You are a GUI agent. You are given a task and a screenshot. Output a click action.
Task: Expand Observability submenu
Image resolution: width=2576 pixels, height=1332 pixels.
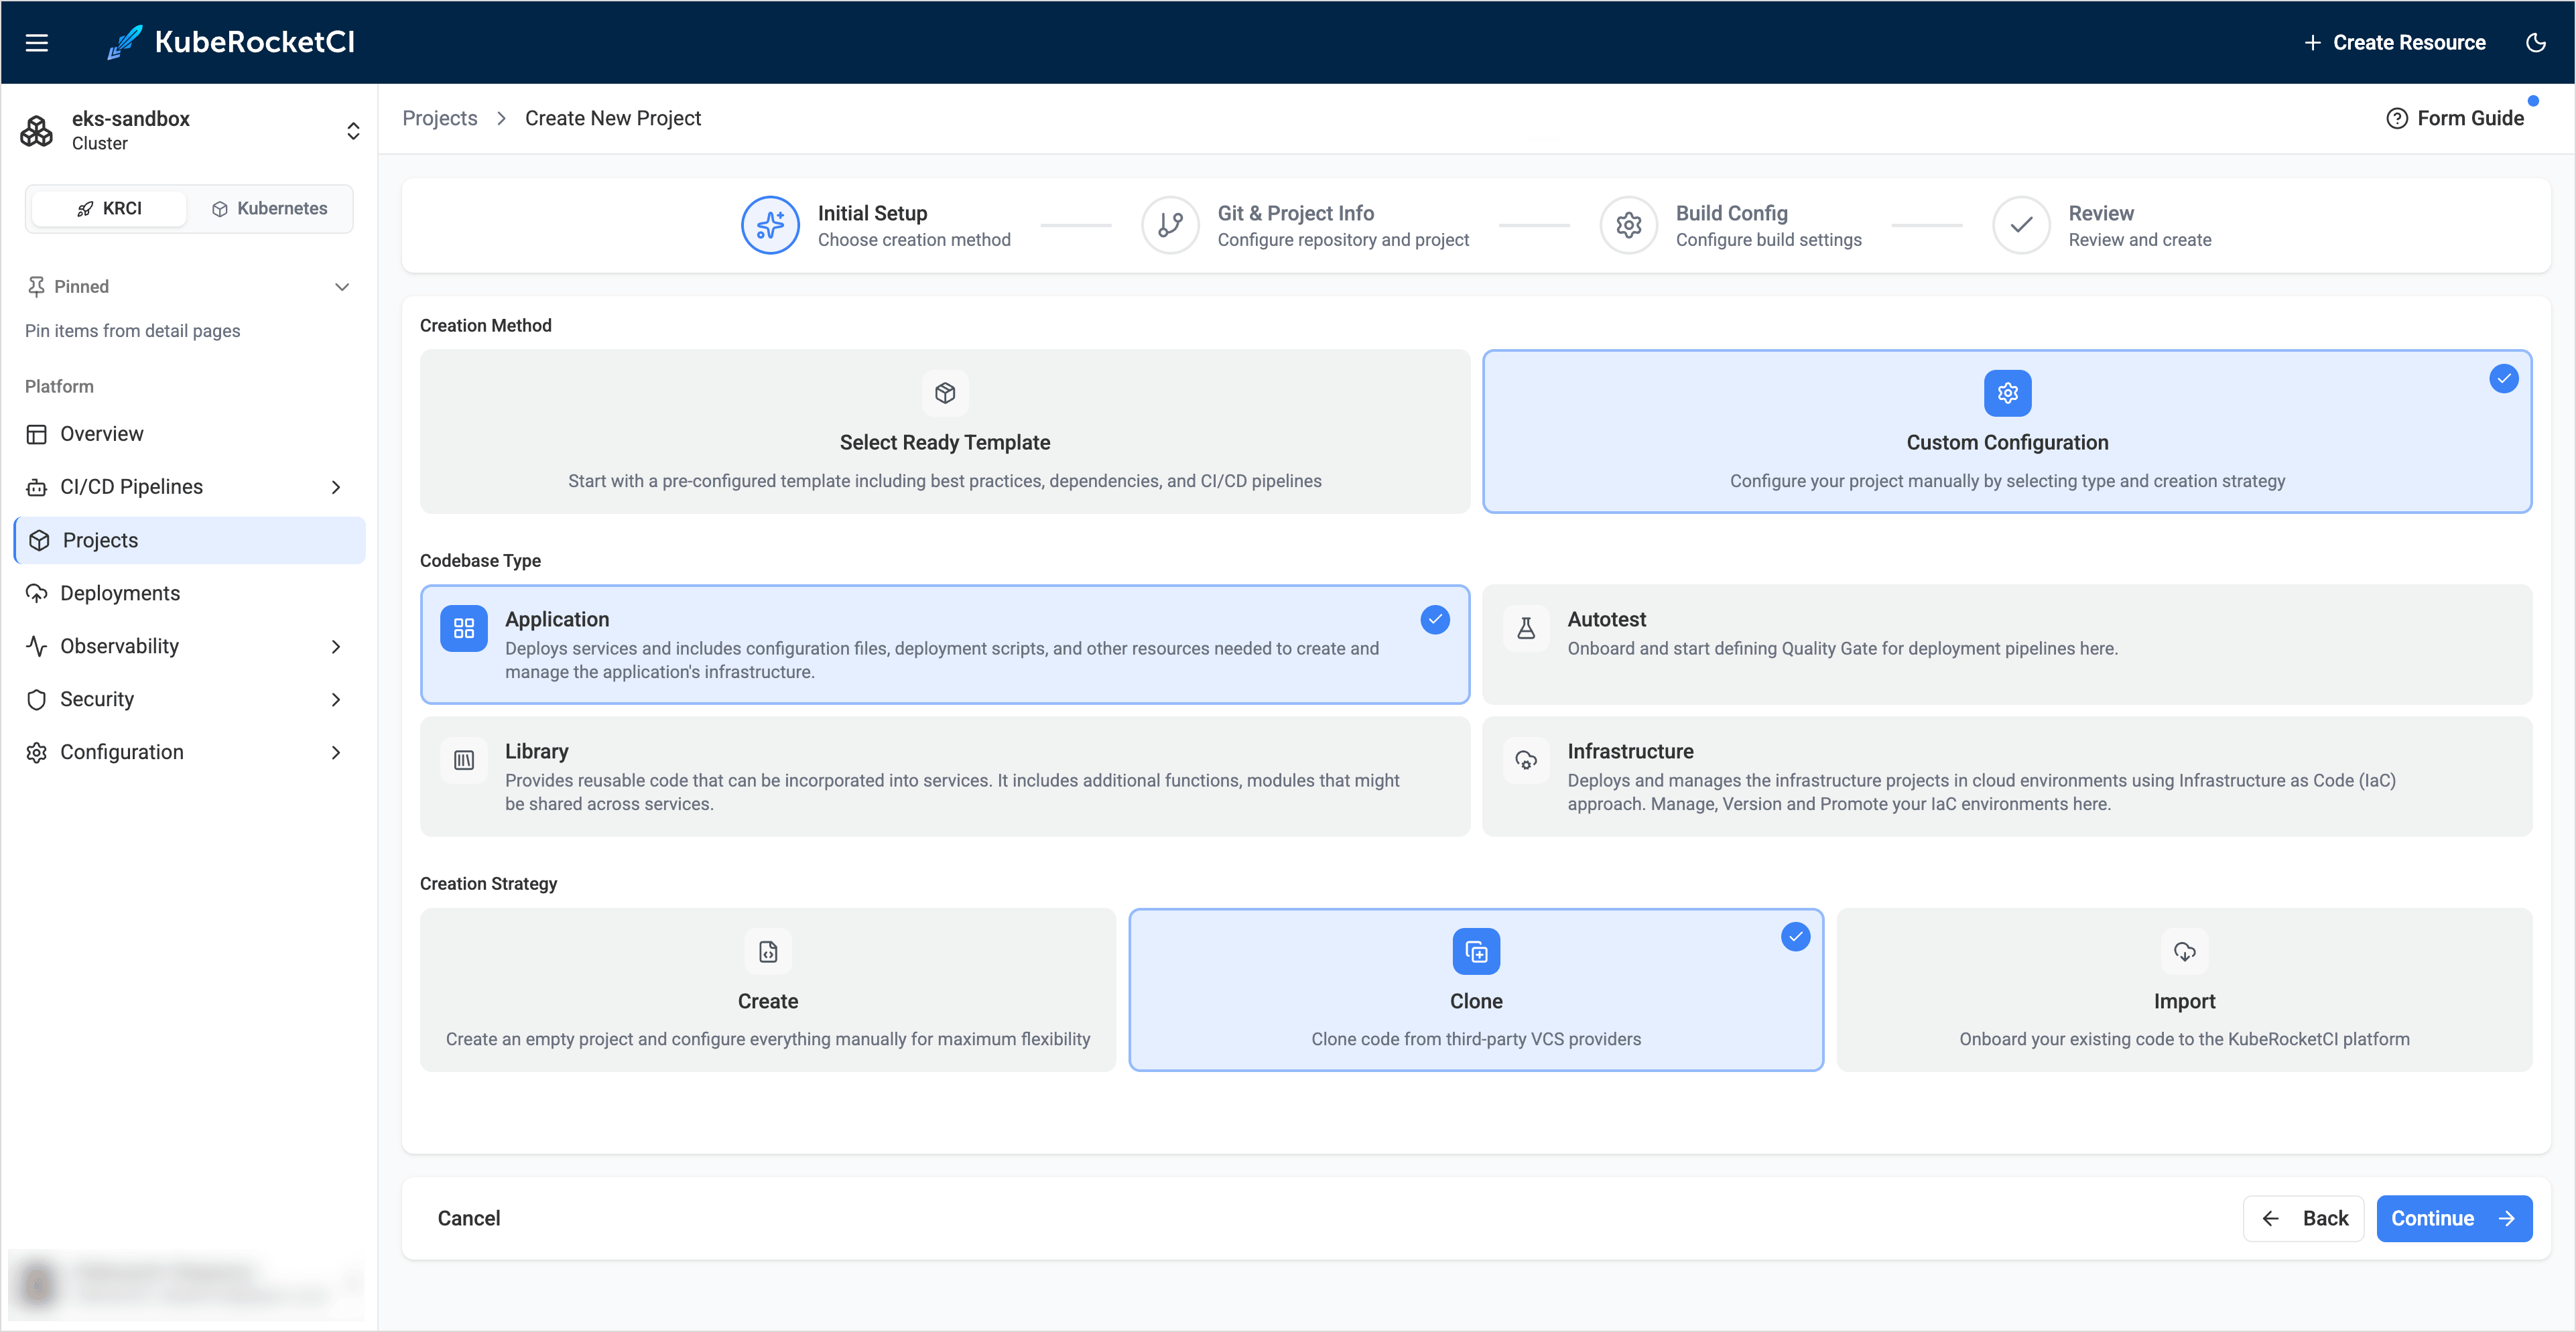click(x=336, y=646)
